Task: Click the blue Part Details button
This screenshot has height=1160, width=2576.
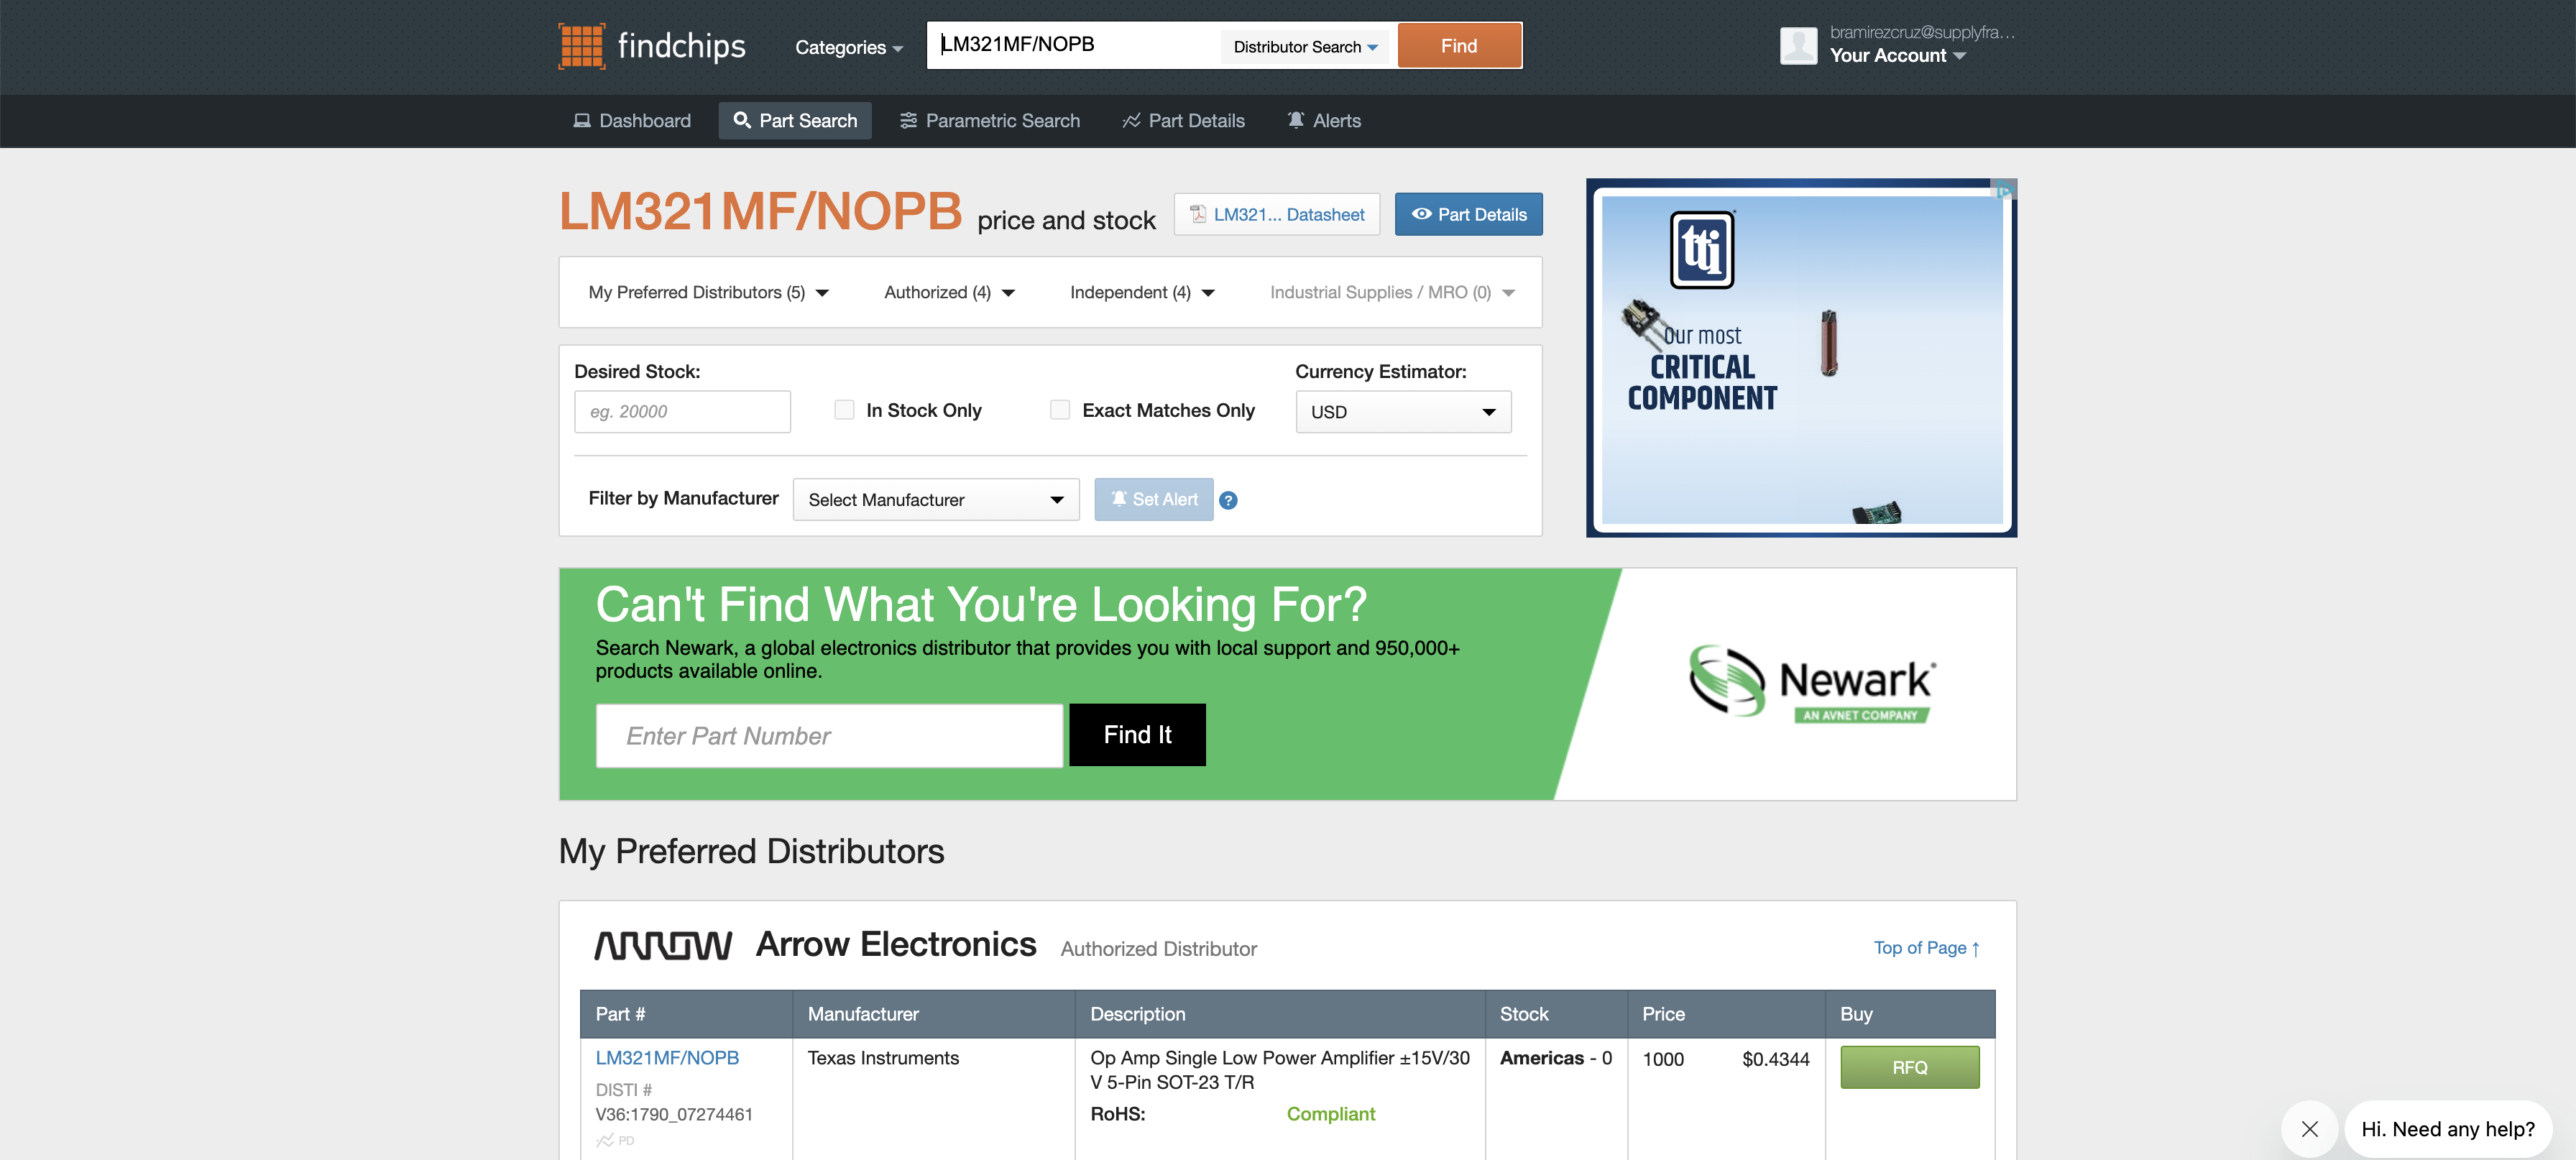Action: coord(1468,214)
